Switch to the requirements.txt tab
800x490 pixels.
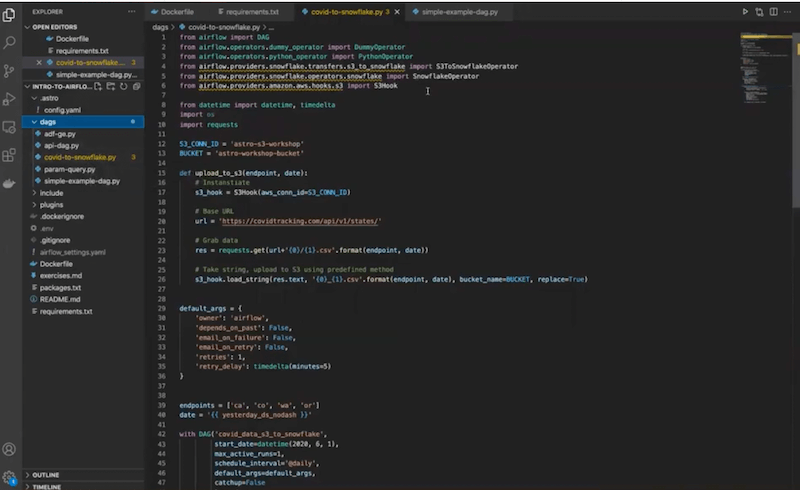click(245, 11)
